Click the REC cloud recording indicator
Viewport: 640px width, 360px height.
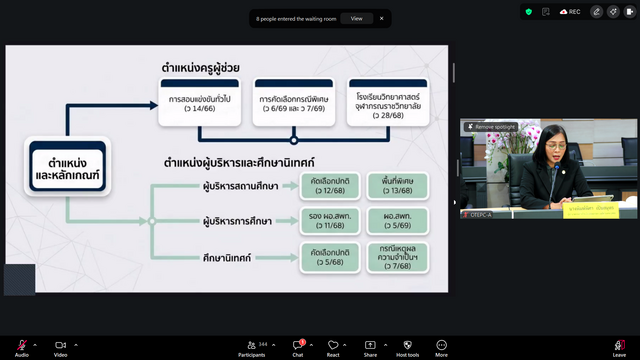click(570, 12)
